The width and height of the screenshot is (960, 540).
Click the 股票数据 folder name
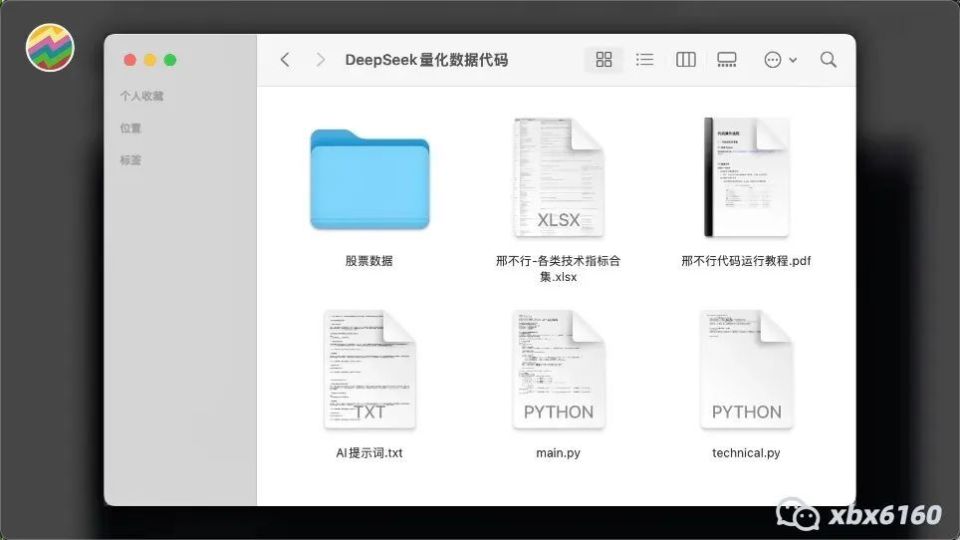[x=369, y=261]
